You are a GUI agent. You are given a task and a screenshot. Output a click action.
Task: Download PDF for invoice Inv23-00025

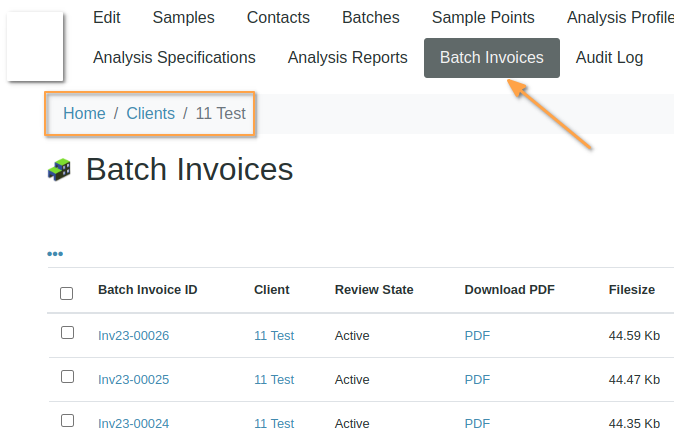point(477,380)
